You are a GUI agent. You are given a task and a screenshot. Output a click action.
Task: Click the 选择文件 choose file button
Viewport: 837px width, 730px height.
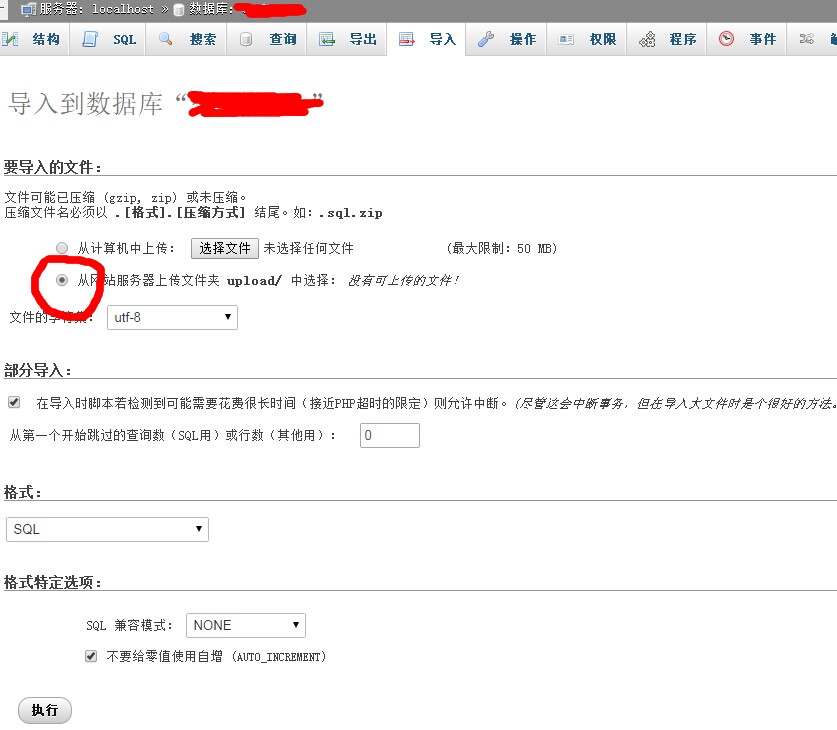tap(225, 248)
